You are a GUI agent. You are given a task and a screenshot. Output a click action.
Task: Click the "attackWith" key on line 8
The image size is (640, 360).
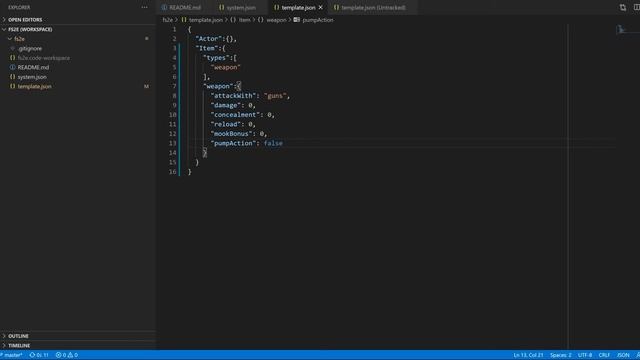click(233, 96)
